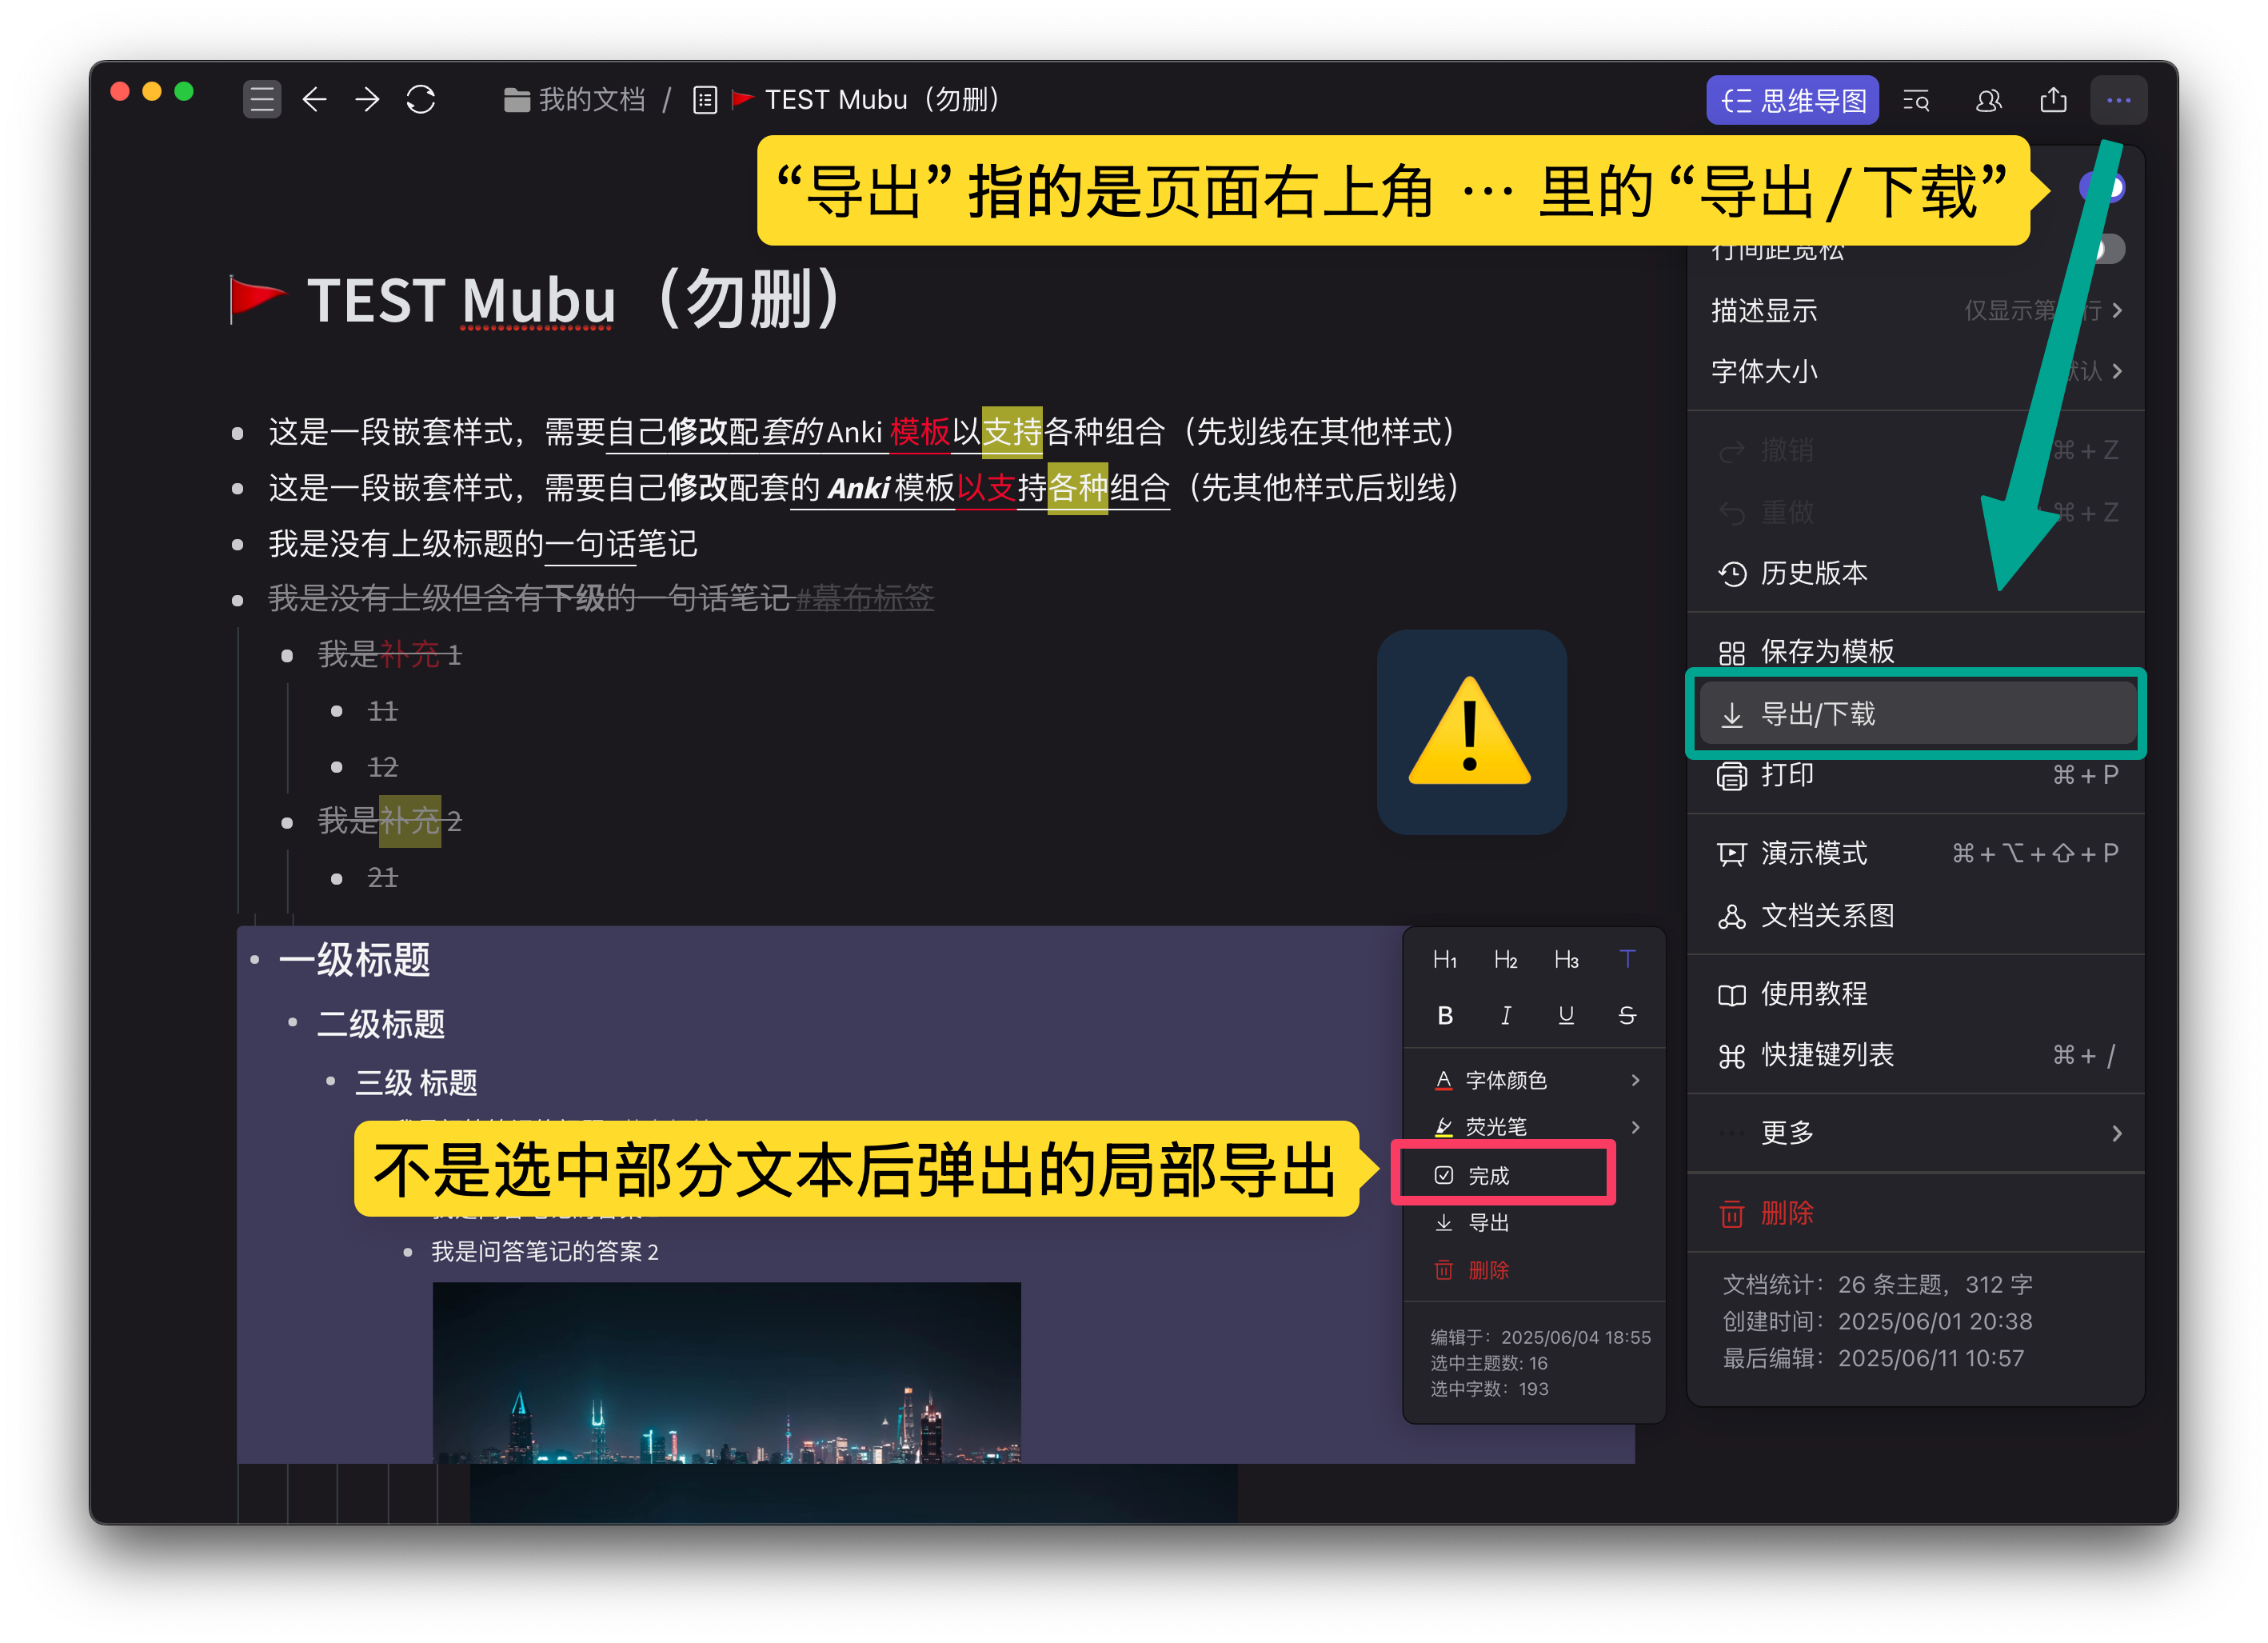Apply yellow highlighter to selected text

(x=1444, y=1126)
